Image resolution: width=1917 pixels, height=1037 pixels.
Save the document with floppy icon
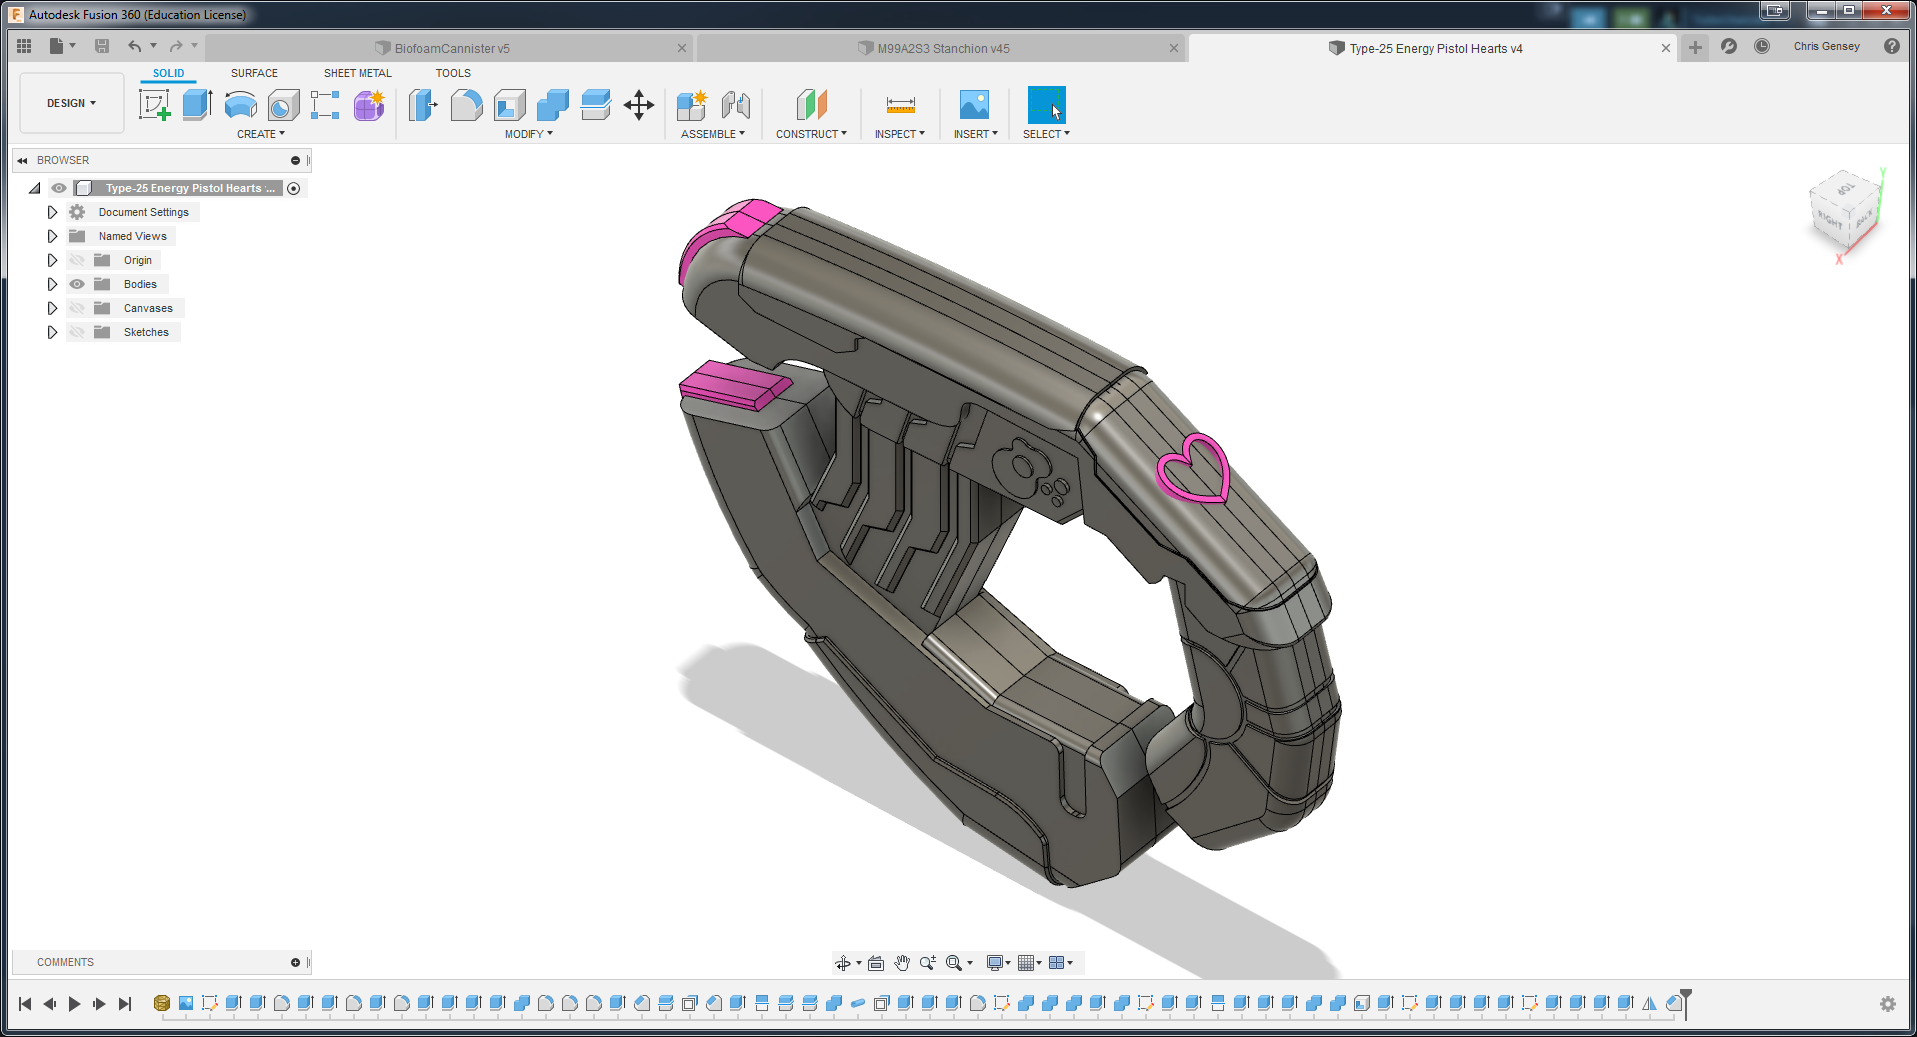102,46
